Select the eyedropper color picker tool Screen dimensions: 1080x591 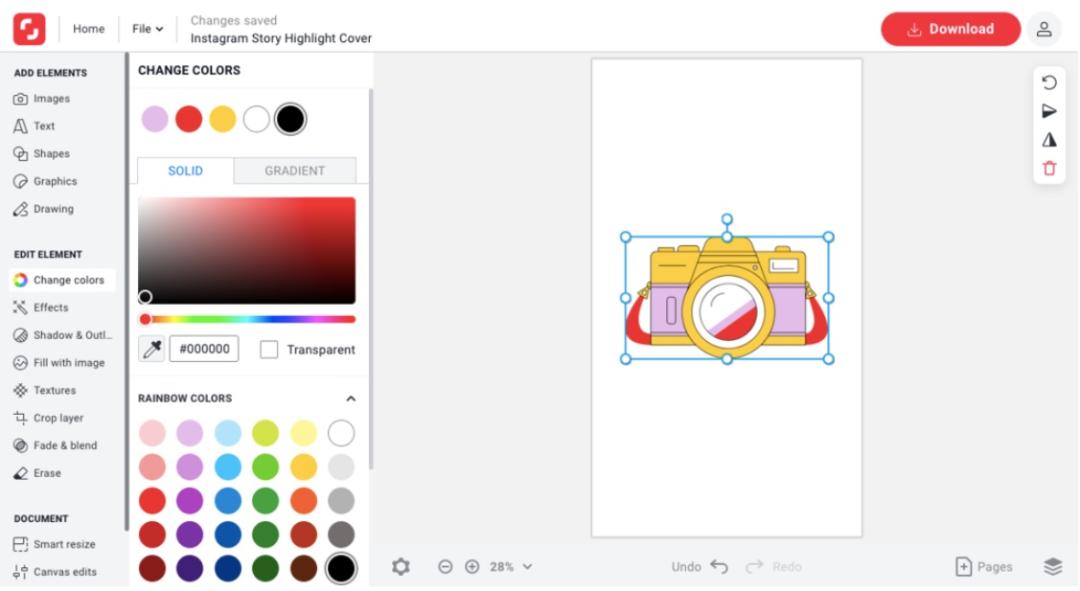click(x=152, y=349)
